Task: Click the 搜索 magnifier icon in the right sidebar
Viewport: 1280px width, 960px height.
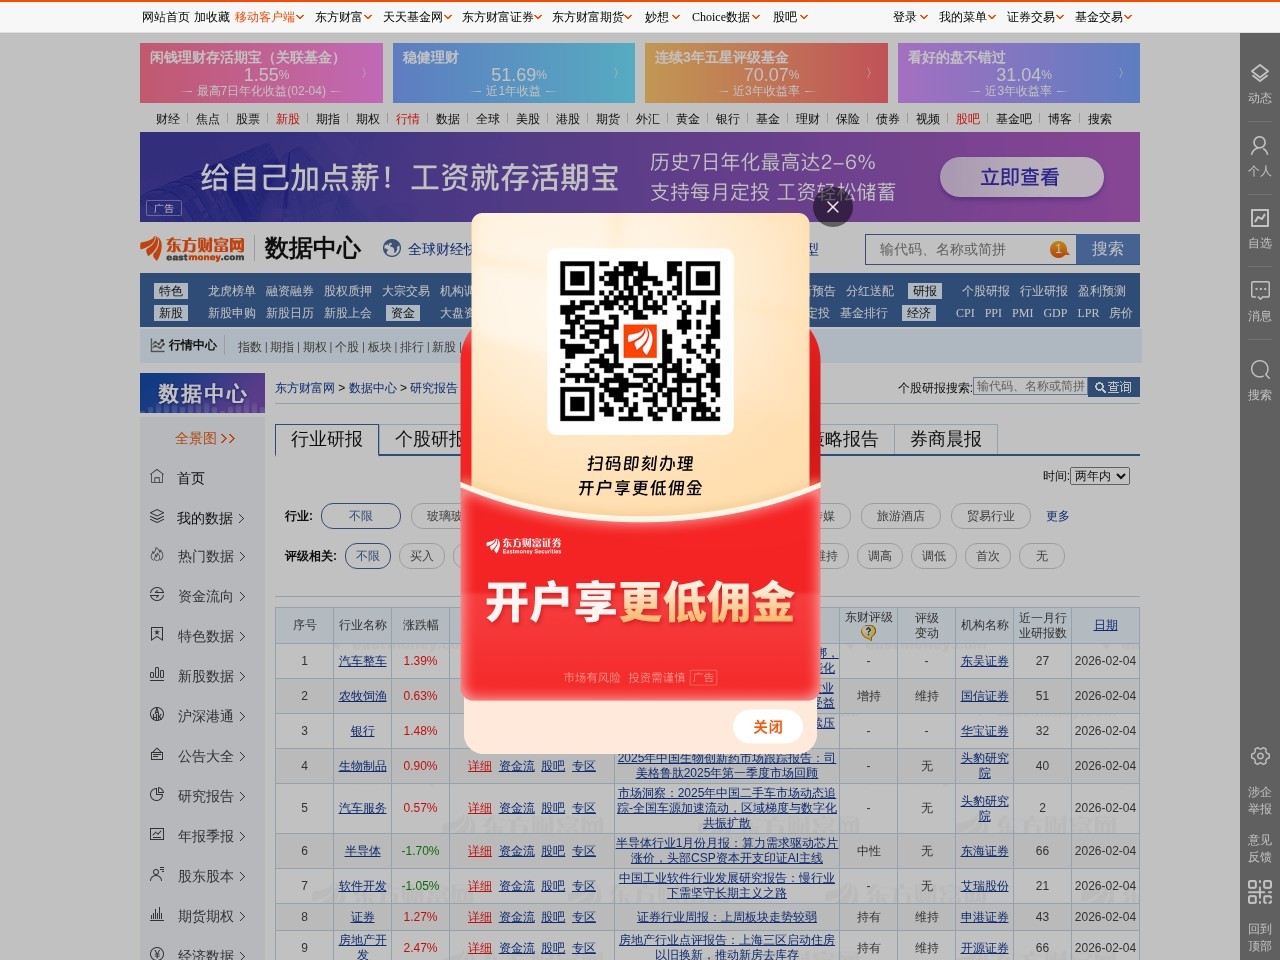Action: pos(1260,370)
